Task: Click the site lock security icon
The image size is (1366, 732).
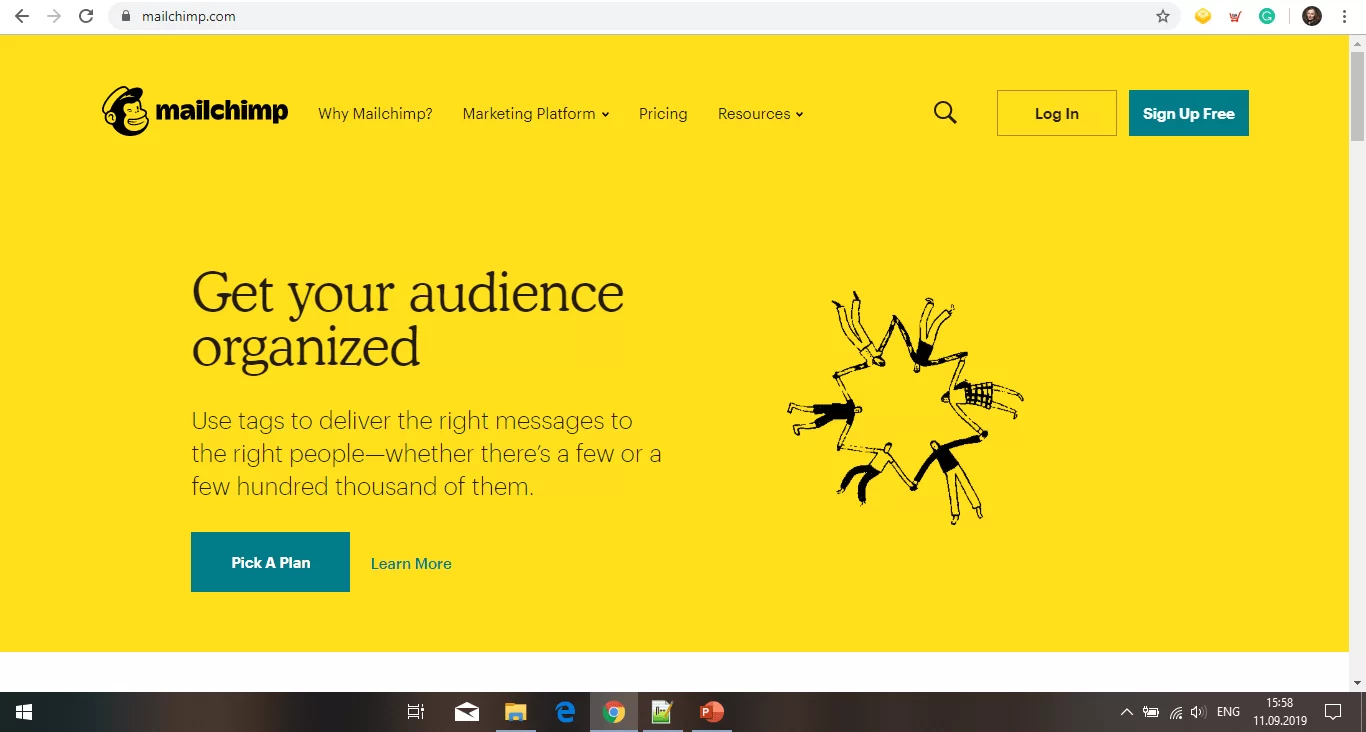Action: (x=126, y=16)
